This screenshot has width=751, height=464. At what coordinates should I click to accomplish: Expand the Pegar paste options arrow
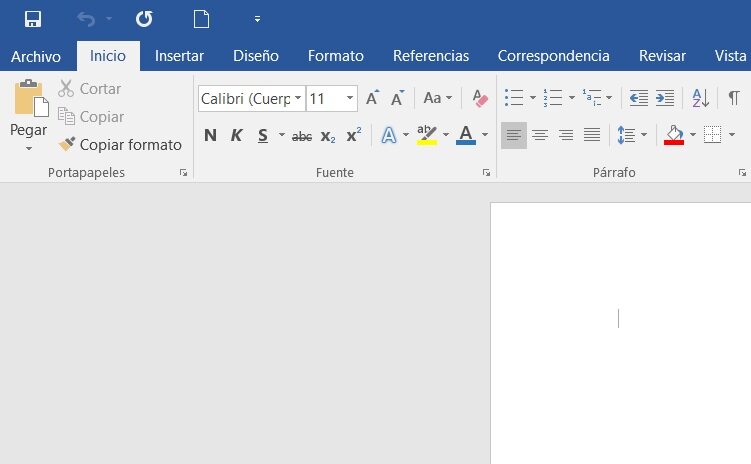(29, 148)
